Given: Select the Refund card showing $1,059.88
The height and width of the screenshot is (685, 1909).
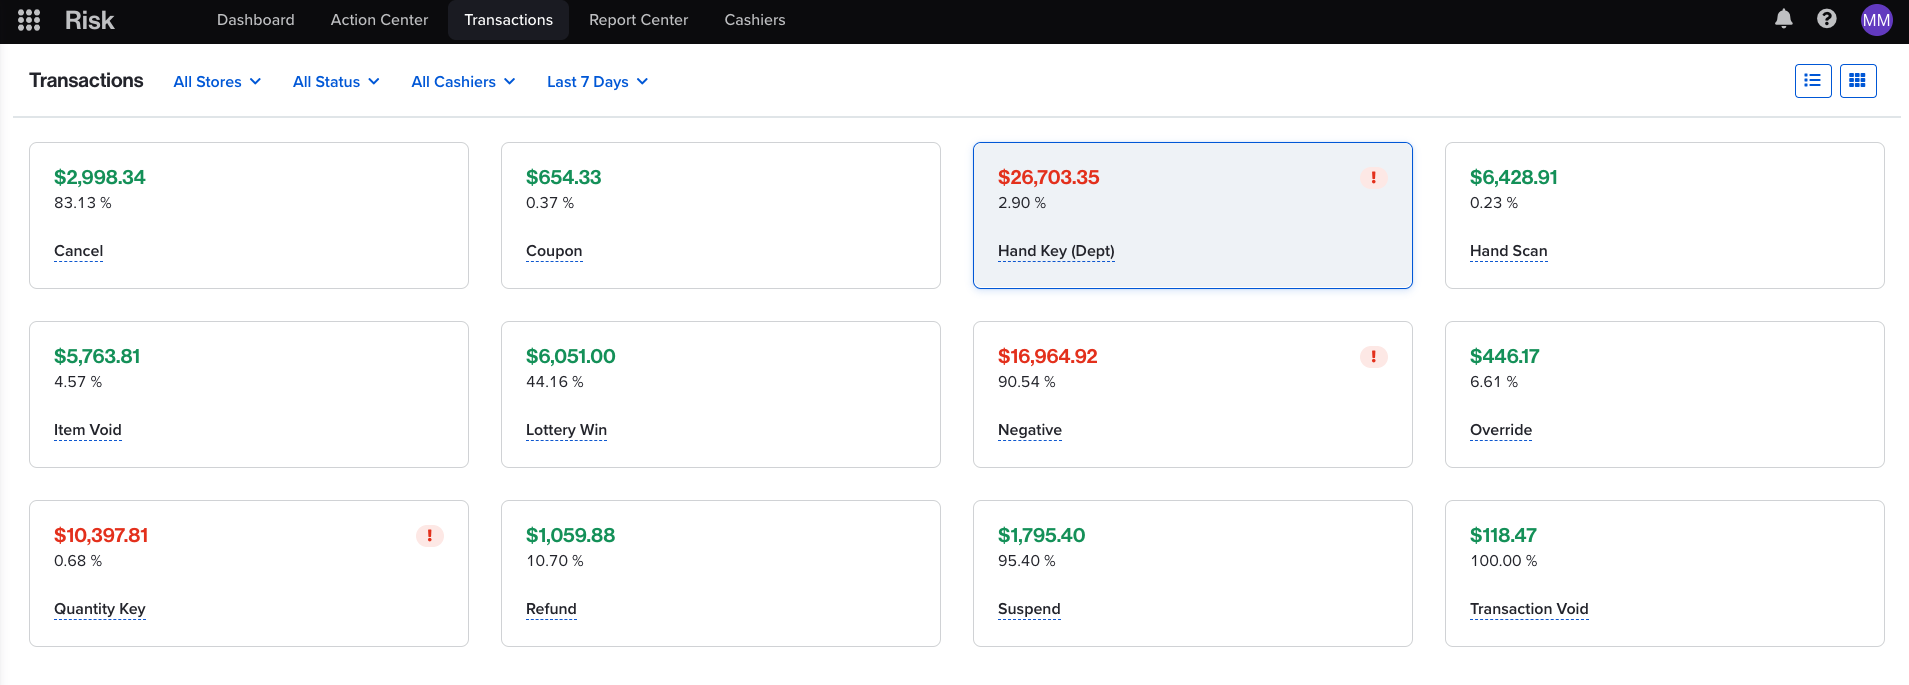Looking at the screenshot, I should tap(720, 573).
